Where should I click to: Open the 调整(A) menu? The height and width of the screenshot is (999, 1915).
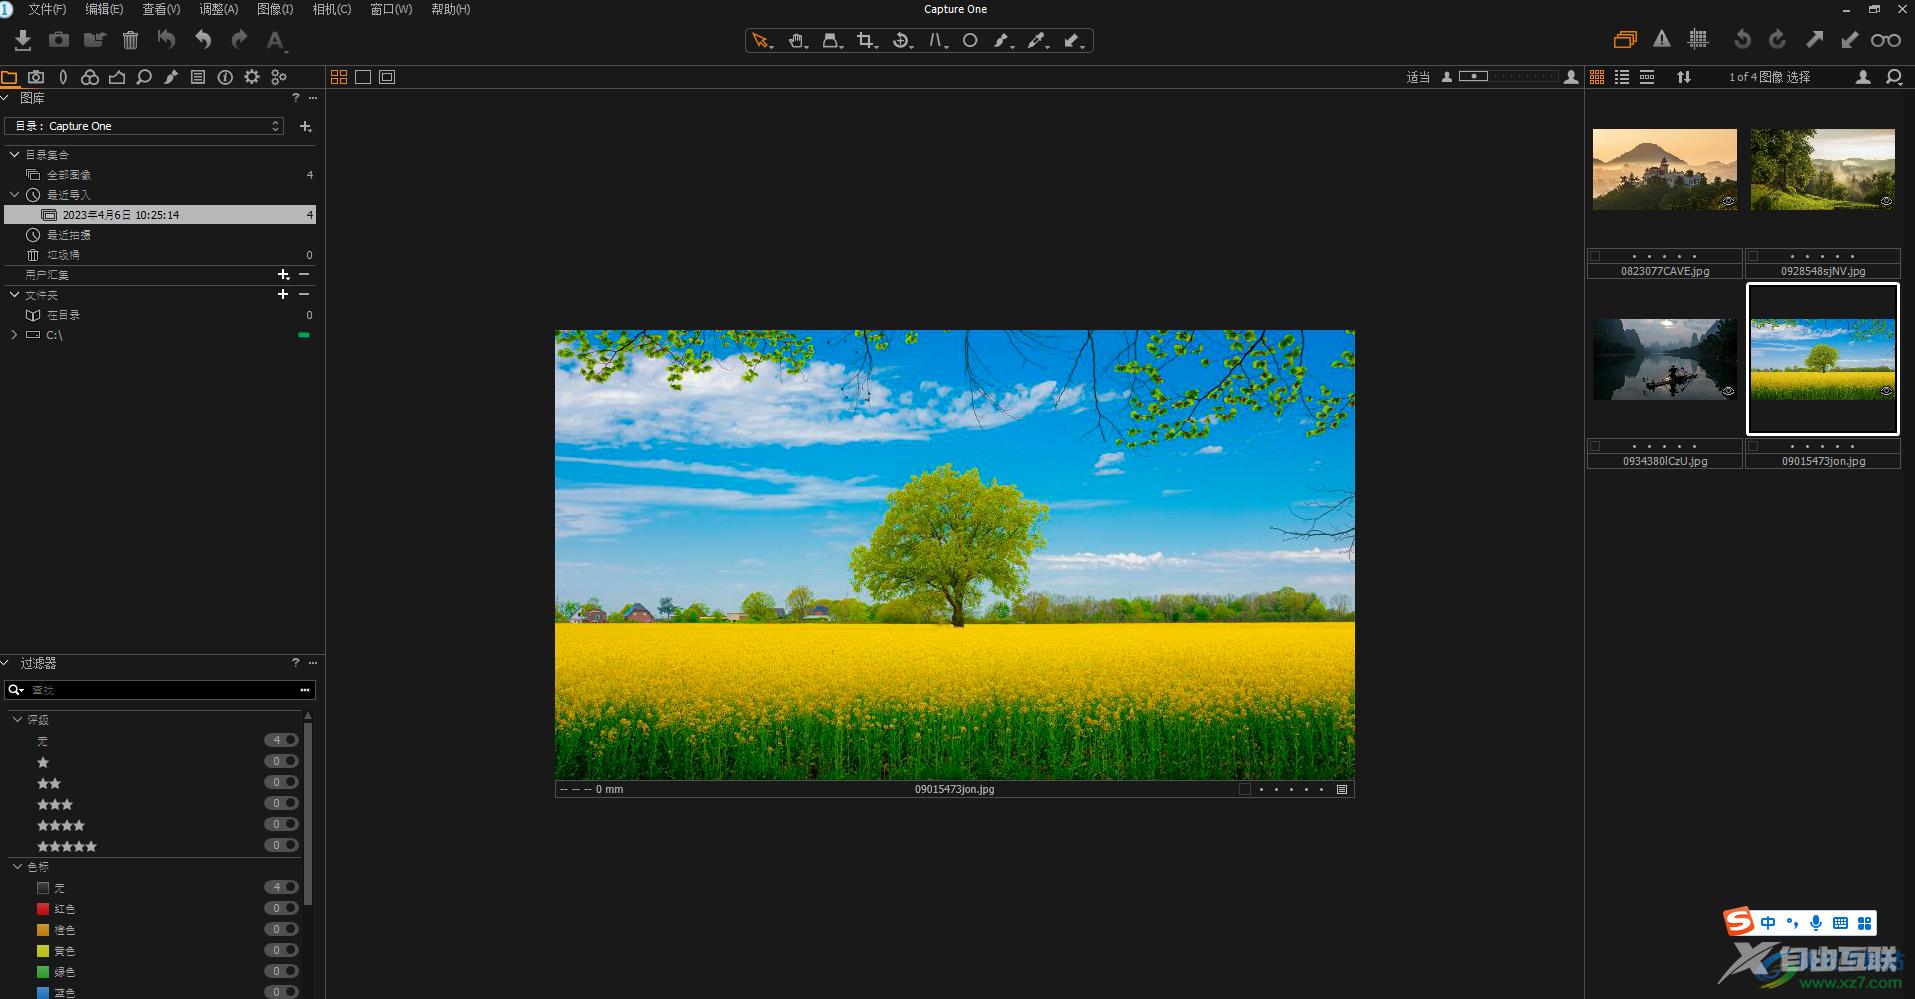[x=218, y=9]
